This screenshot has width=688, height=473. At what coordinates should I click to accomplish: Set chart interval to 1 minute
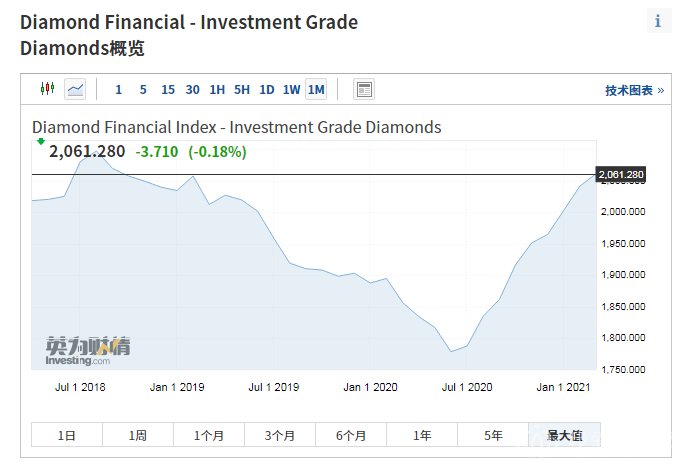(x=118, y=90)
